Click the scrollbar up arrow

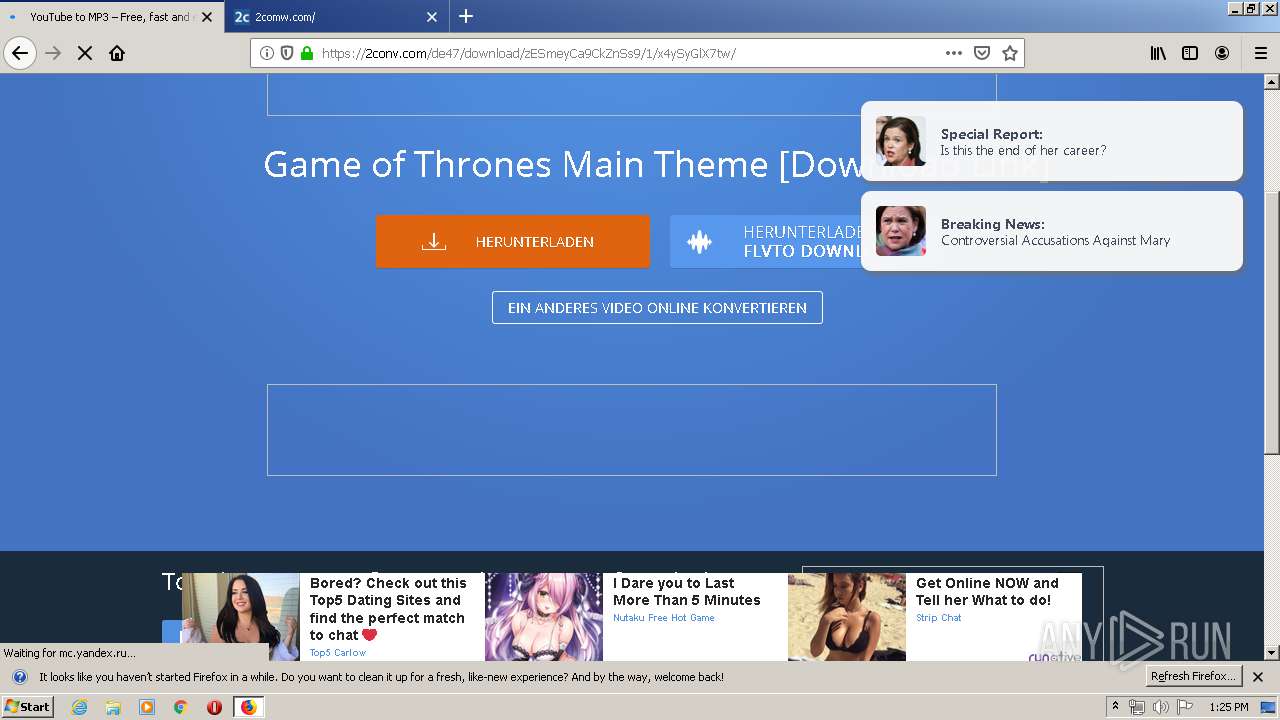pyautogui.click(x=1272, y=81)
